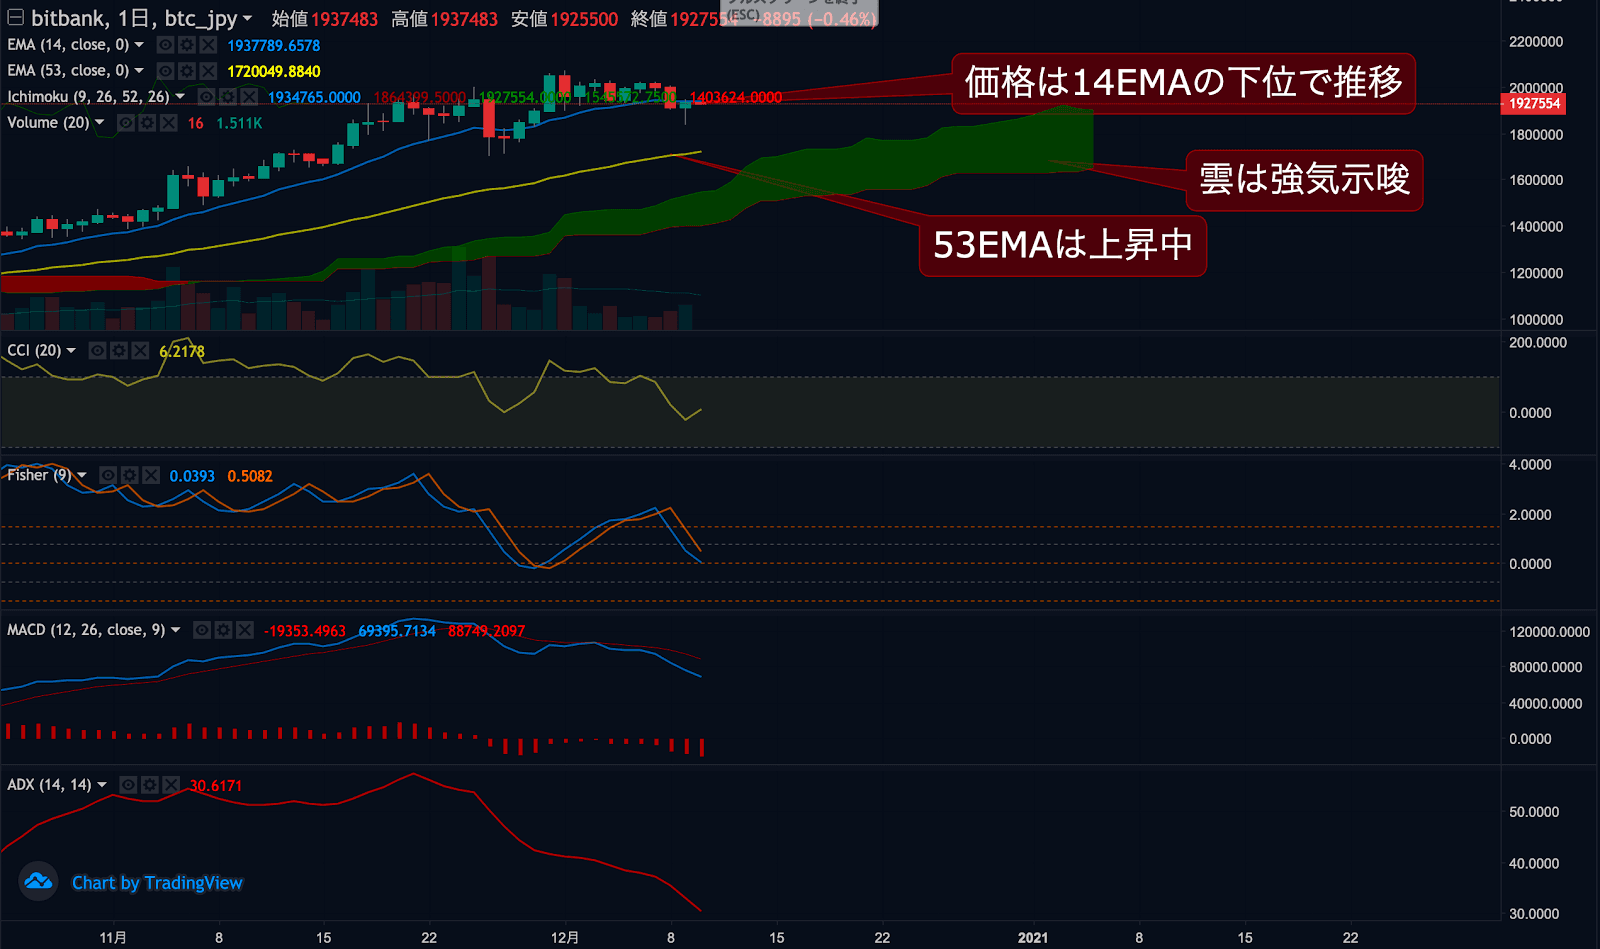Click the 2021 label on the time axis

[1032, 938]
